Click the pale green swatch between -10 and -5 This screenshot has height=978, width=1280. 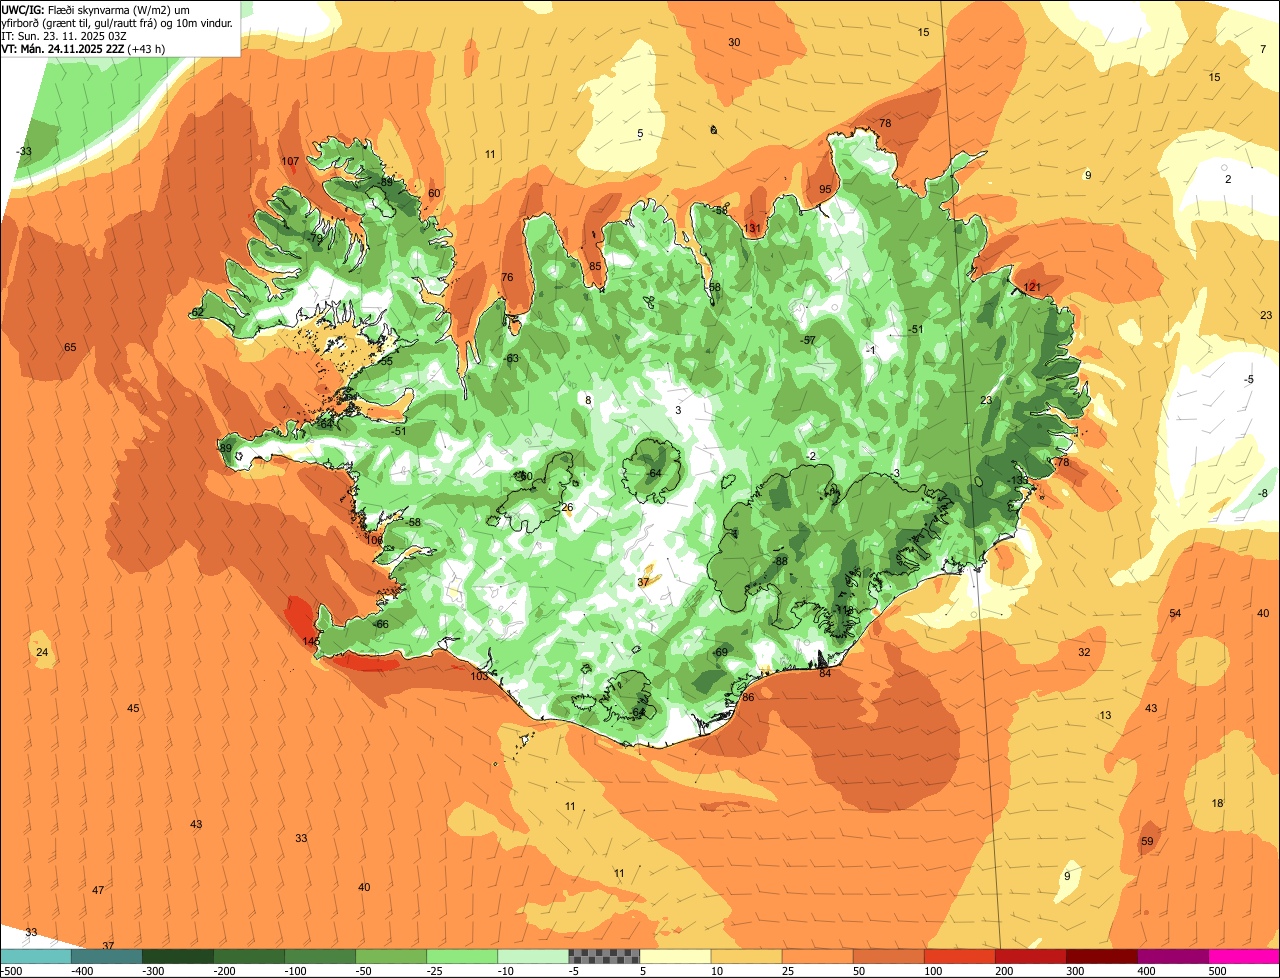click(x=533, y=956)
